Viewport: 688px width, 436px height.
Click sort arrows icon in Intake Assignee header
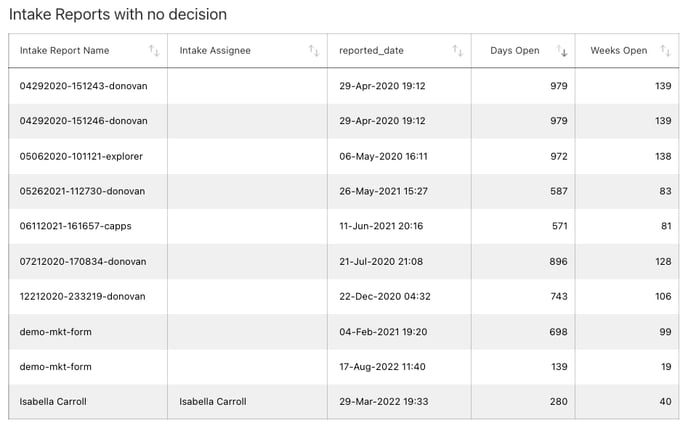(313, 51)
